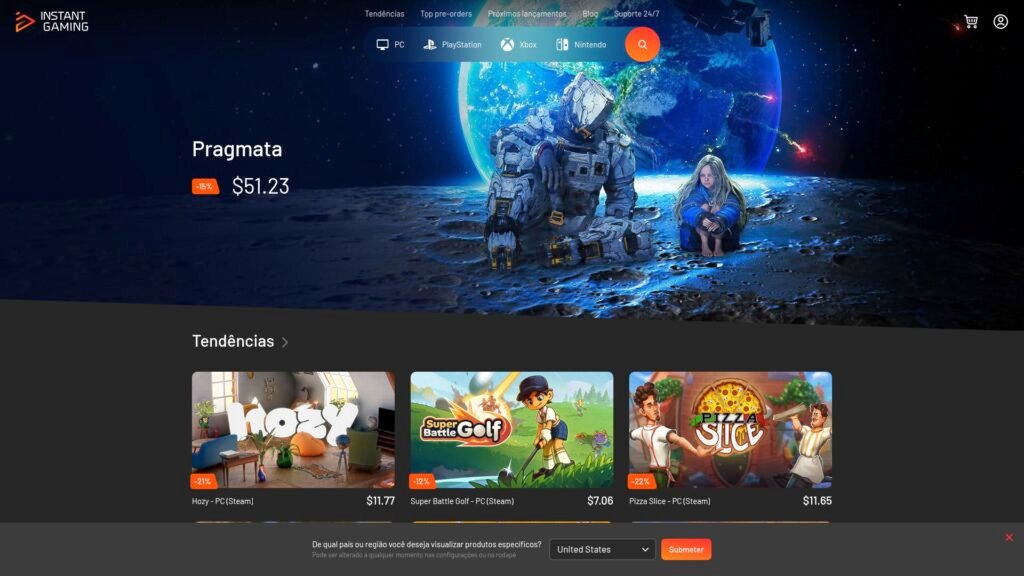The image size is (1024, 576).
Task: Click the Instant Gaming logo
Action: (x=52, y=22)
